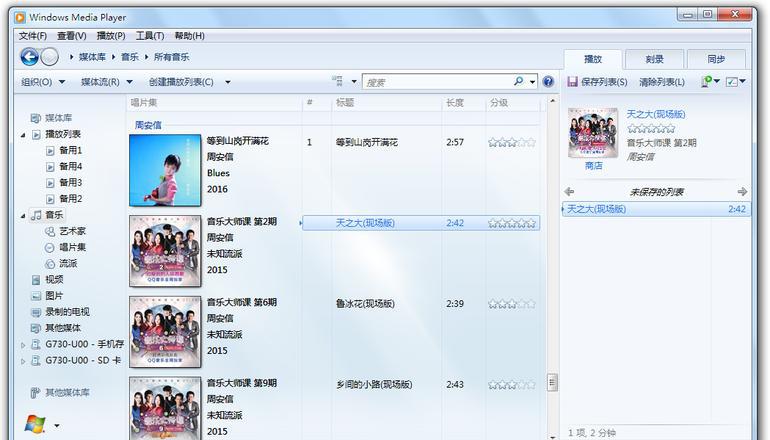Viewport: 770px width, 440px height.
Task: Select 音乐大师课 第6期 album cover
Action: 165,331
